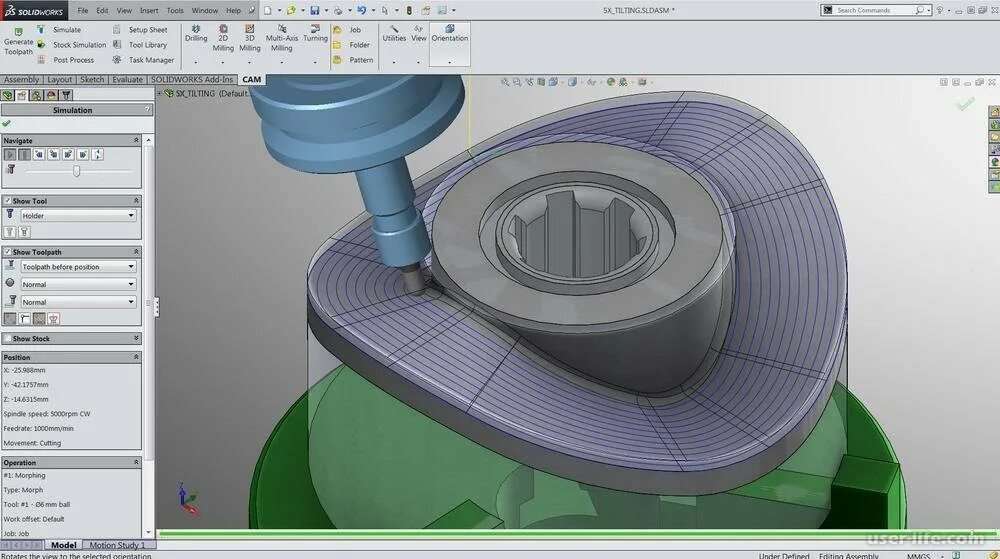
Task: Open the Tools menu
Action: 175,10
